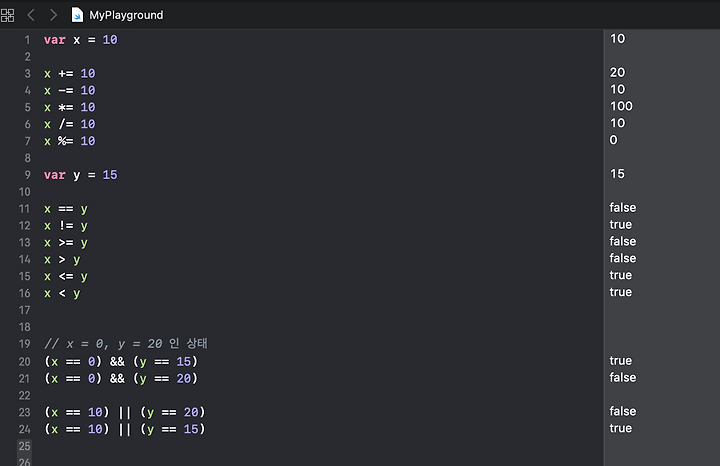Viewport: 720px width, 466px height.
Task: Click result 10 for line 6
Action: click(x=618, y=123)
